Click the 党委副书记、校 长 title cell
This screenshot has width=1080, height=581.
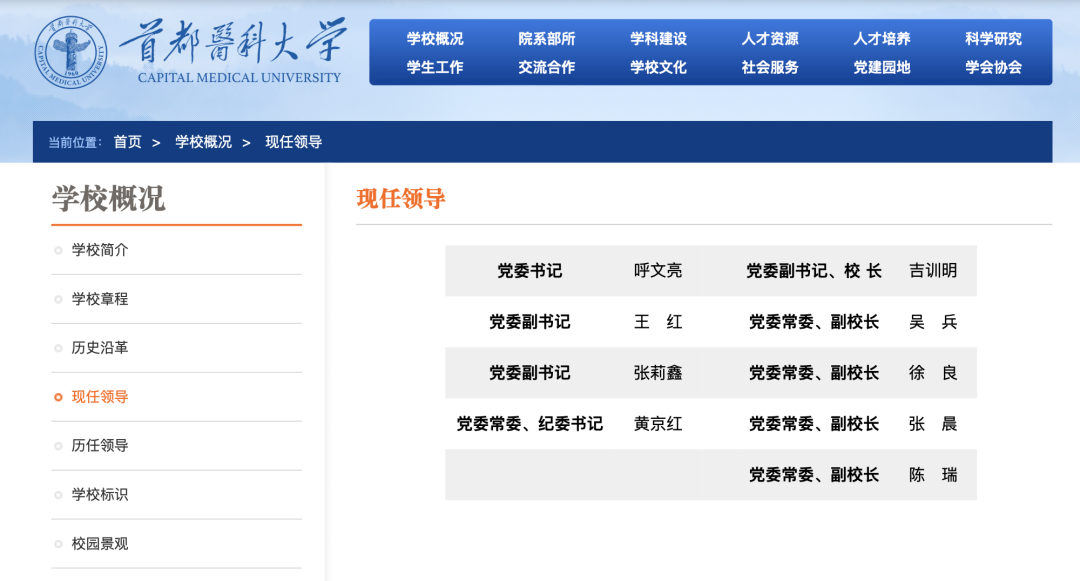pos(814,271)
